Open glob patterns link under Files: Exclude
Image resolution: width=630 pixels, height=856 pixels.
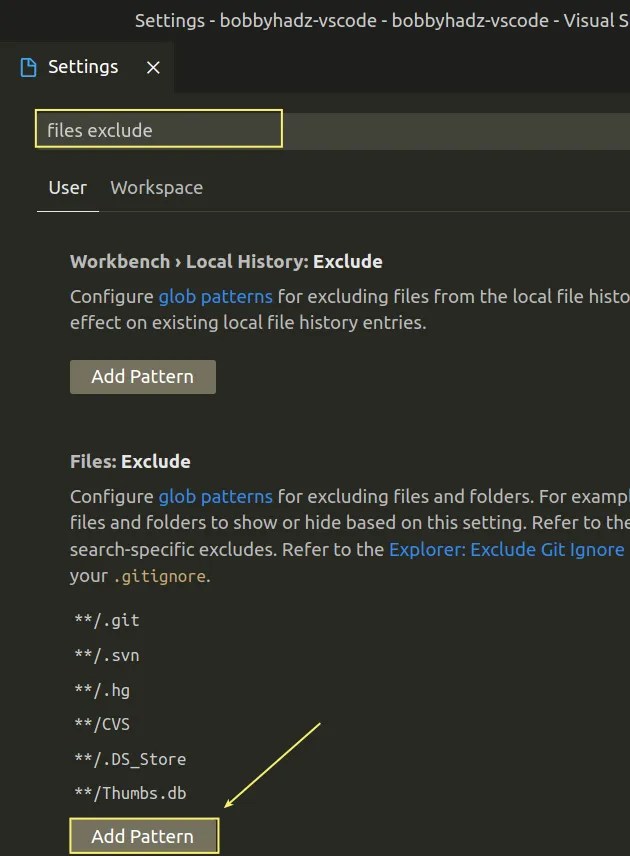(x=216, y=496)
